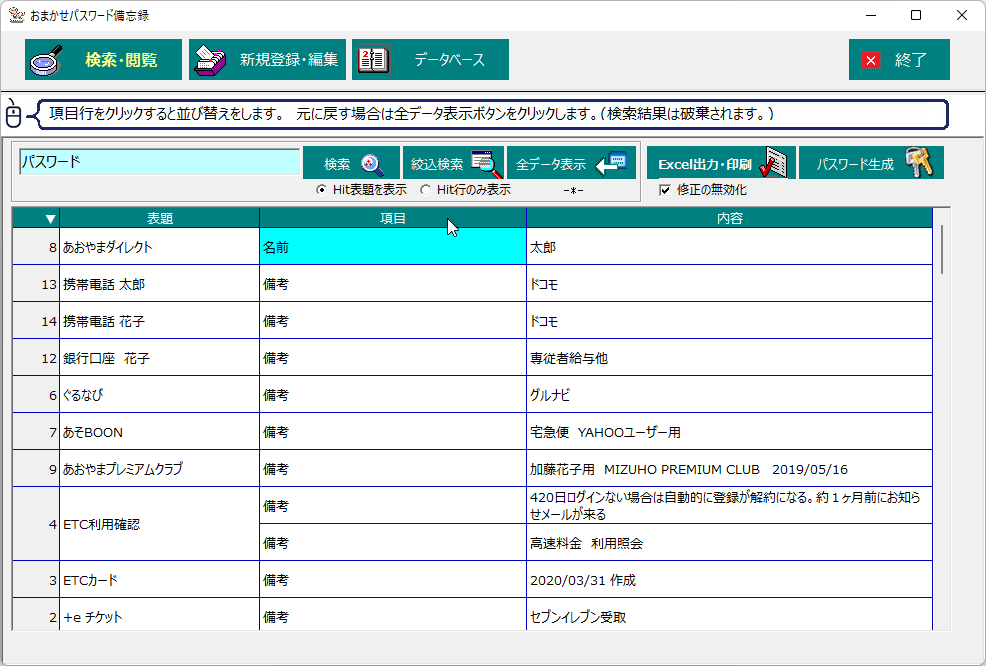Screen dimensions: 986x666
Task: Click the パスワード search input field
Action: (x=158, y=161)
